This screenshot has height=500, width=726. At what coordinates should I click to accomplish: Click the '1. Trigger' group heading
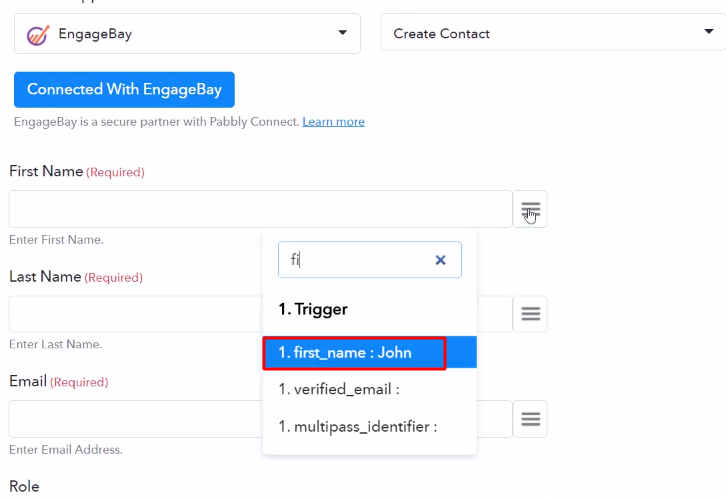click(313, 309)
